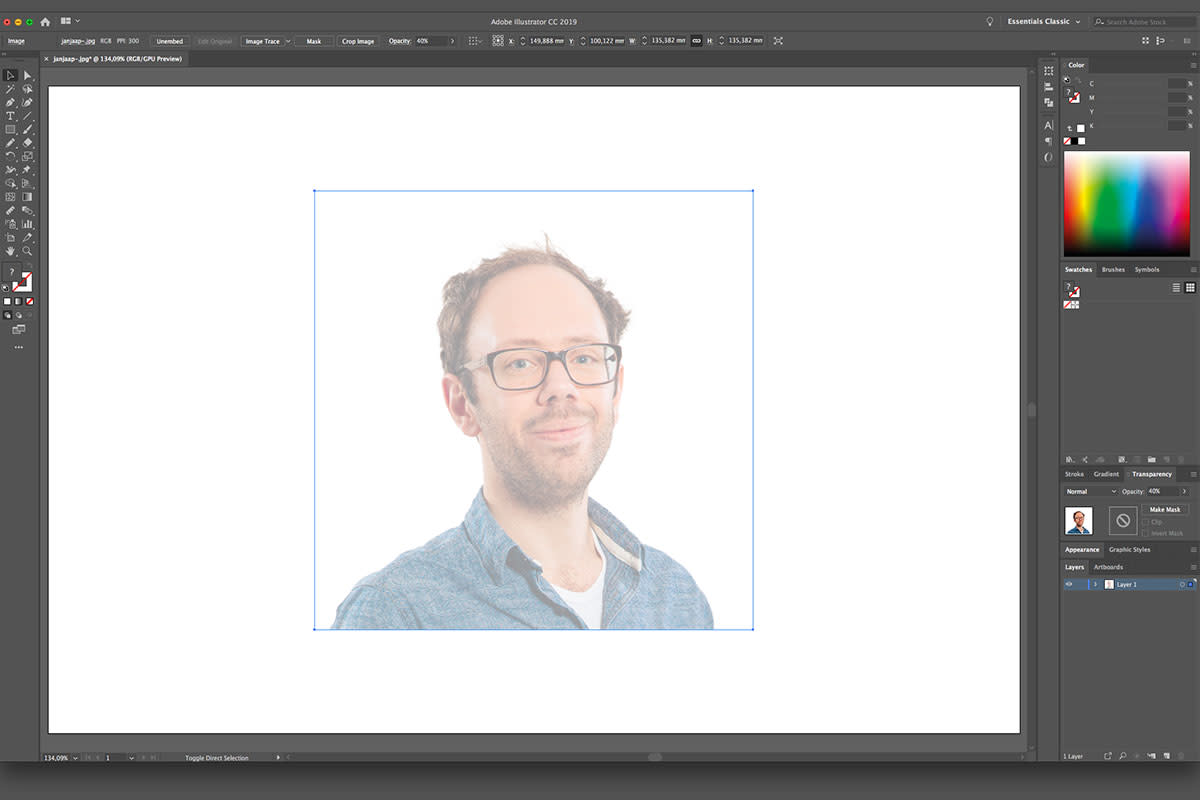Viewport: 1200px width, 800px height.
Task: Click the Image Trace button
Action: tap(262, 41)
